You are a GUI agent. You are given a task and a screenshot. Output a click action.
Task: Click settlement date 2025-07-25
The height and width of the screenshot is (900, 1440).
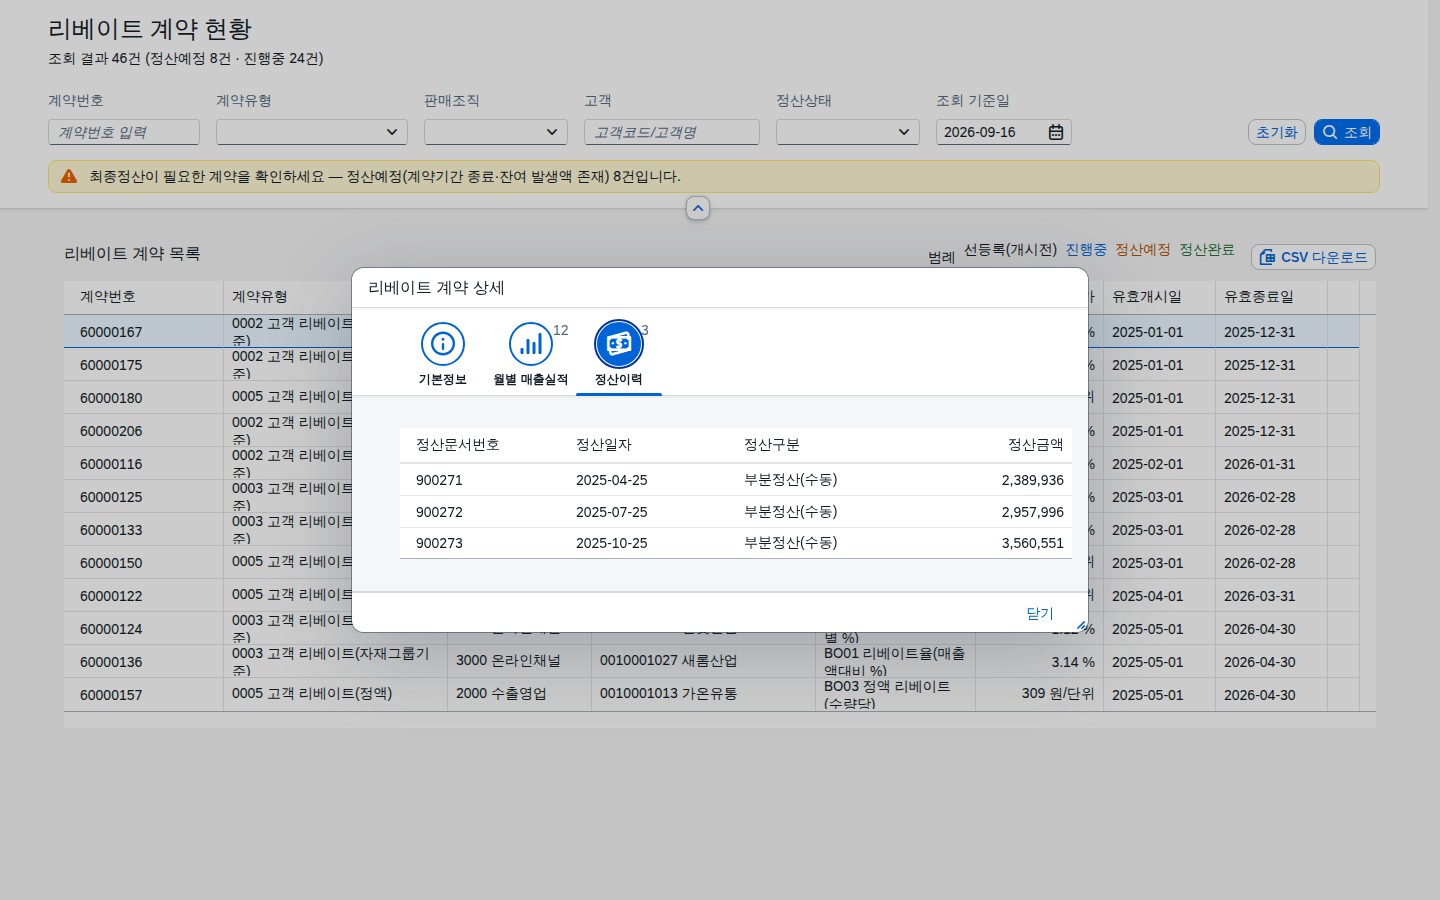click(612, 512)
